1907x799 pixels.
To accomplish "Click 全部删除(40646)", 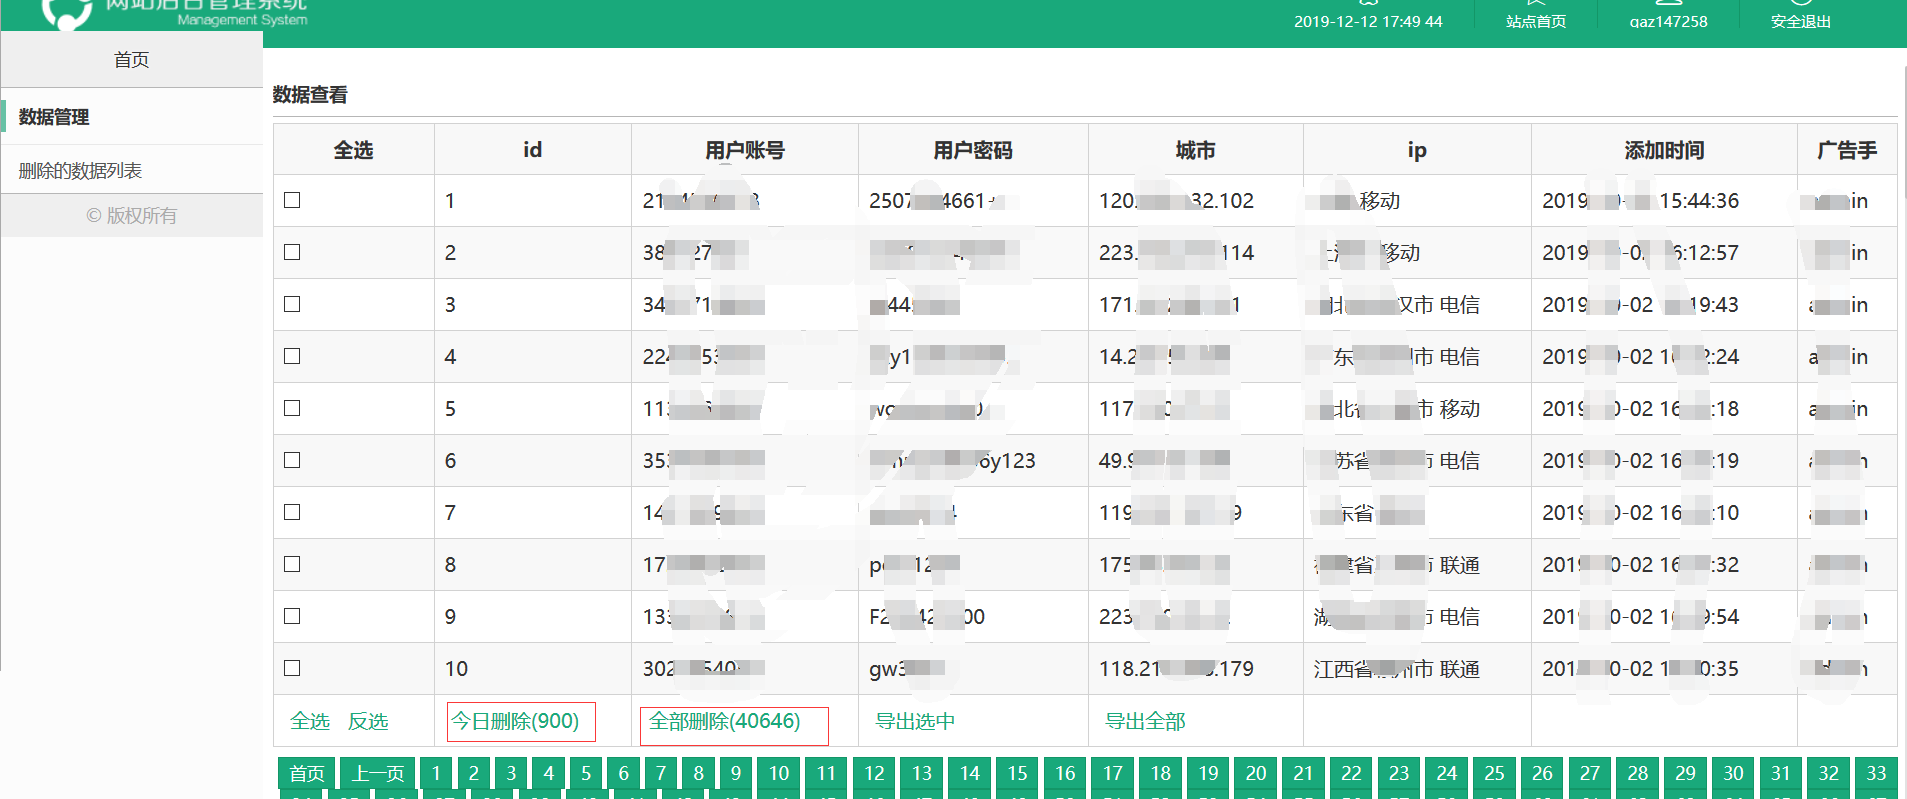I will pyautogui.click(x=734, y=726).
